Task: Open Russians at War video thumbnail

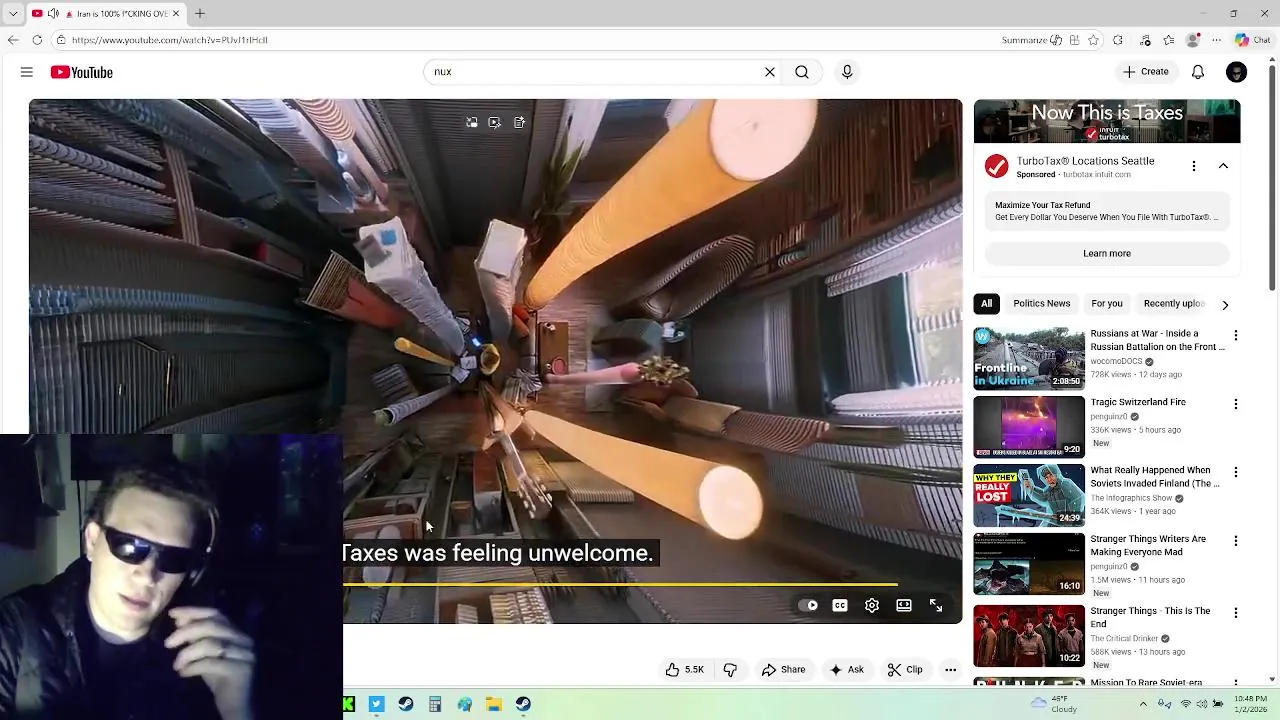Action: tap(1029, 358)
